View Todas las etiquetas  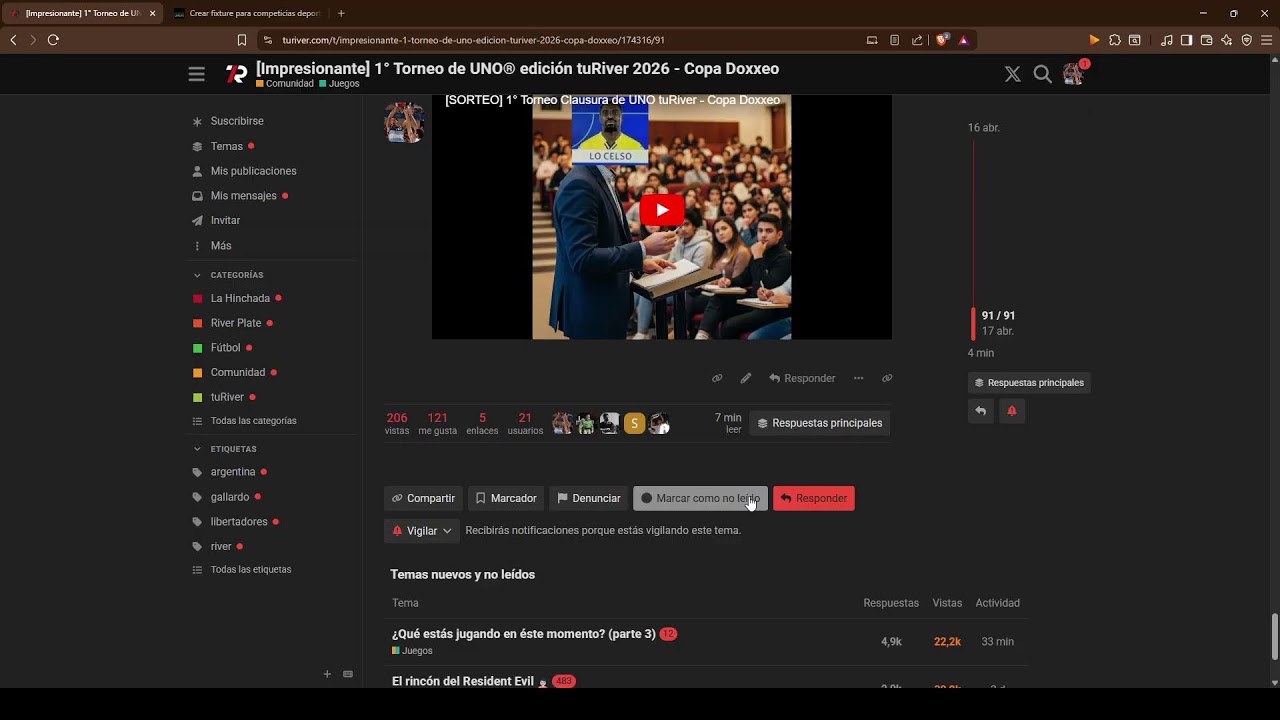coord(250,570)
